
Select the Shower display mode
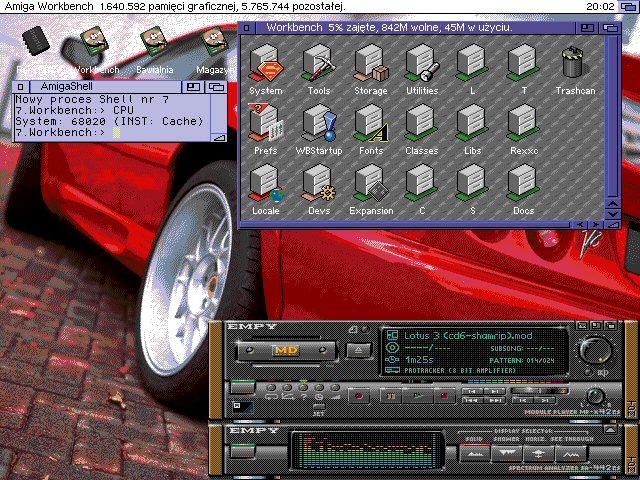pos(506,453)
